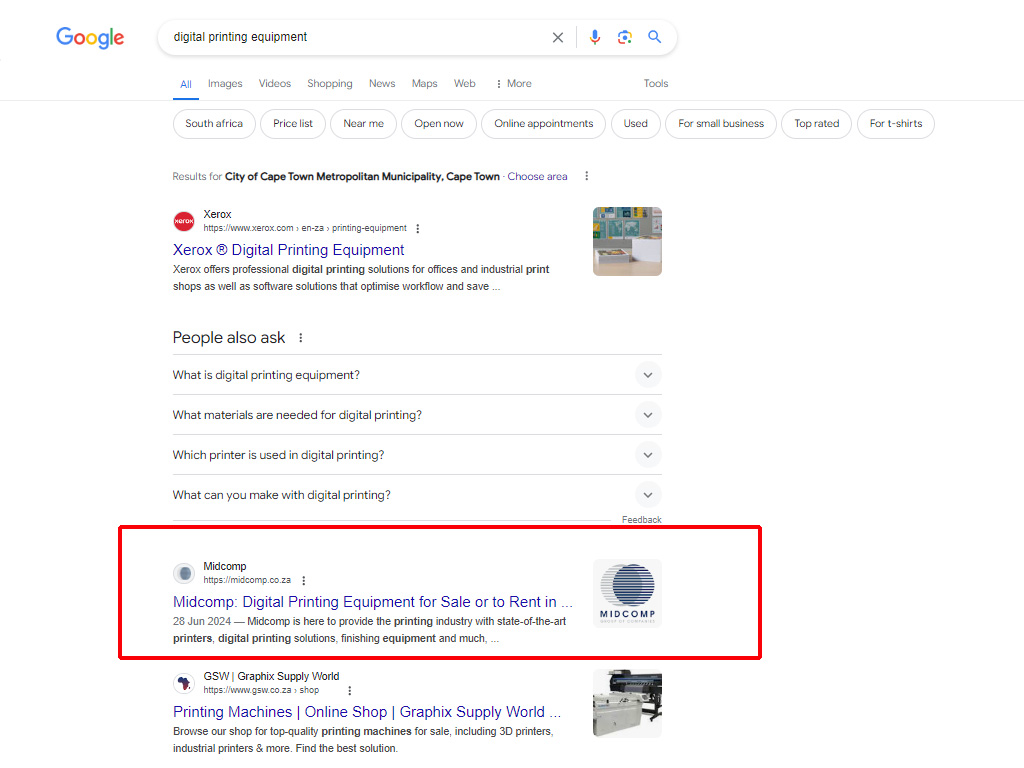This screenshot has width=1024, height=768.
Task: Toggle the Near me filter chip
Action: tap(363, 124)
